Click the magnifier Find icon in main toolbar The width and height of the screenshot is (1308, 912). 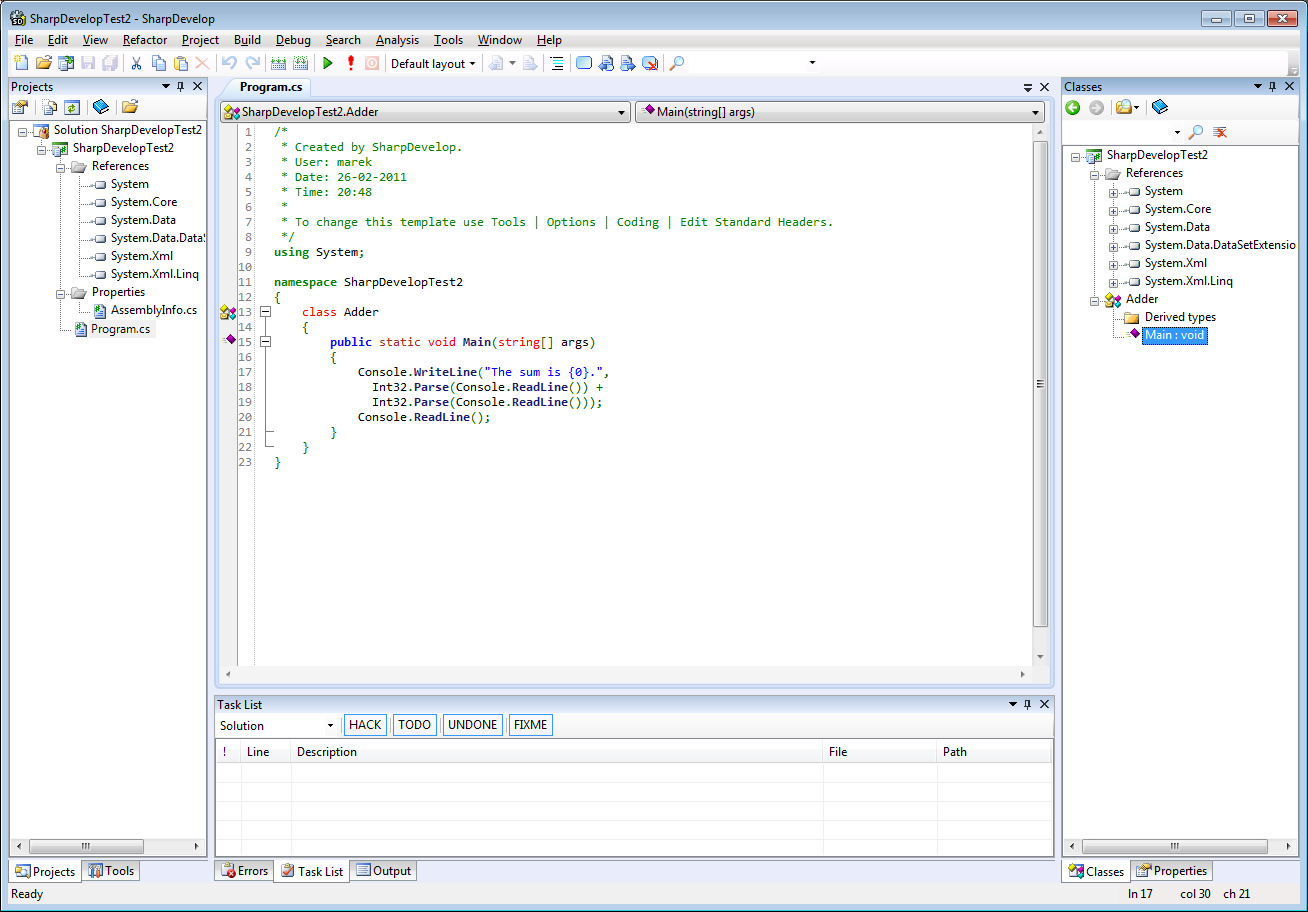point(677,63)
